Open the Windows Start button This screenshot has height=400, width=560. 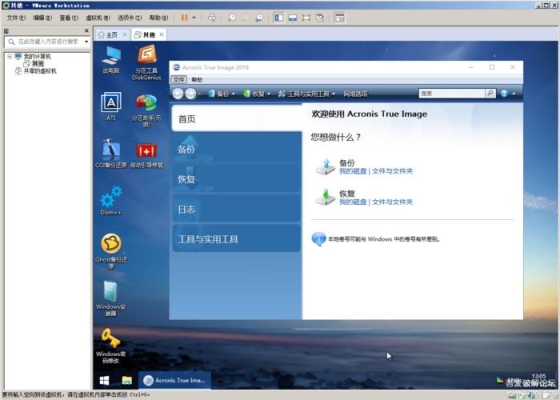(x=104, y=380)
